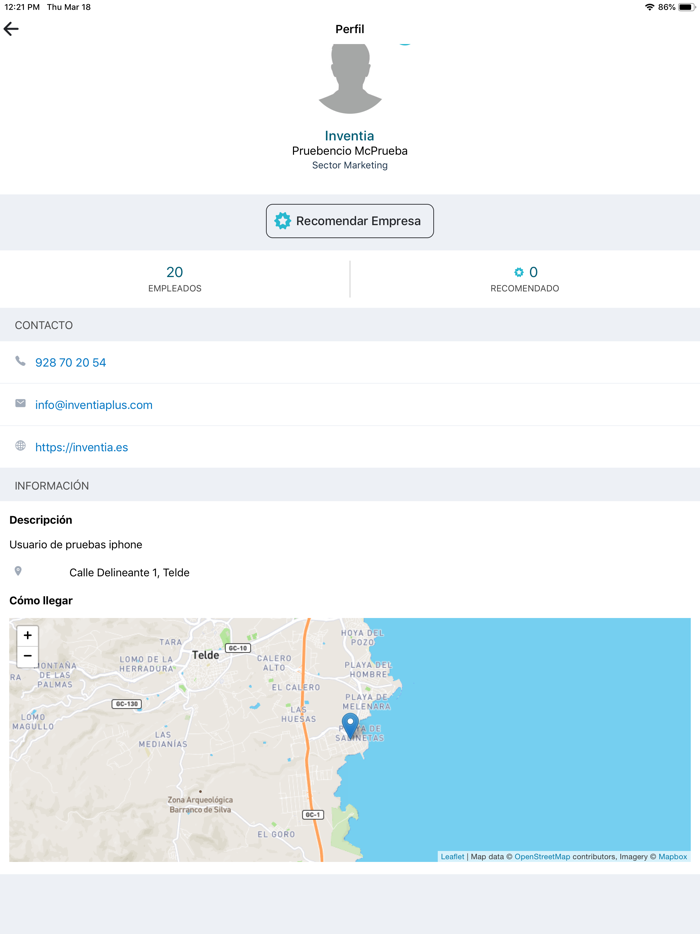Open the Leaflet attribution link
The image size is (700, 934).
click(x=452, y=857)
